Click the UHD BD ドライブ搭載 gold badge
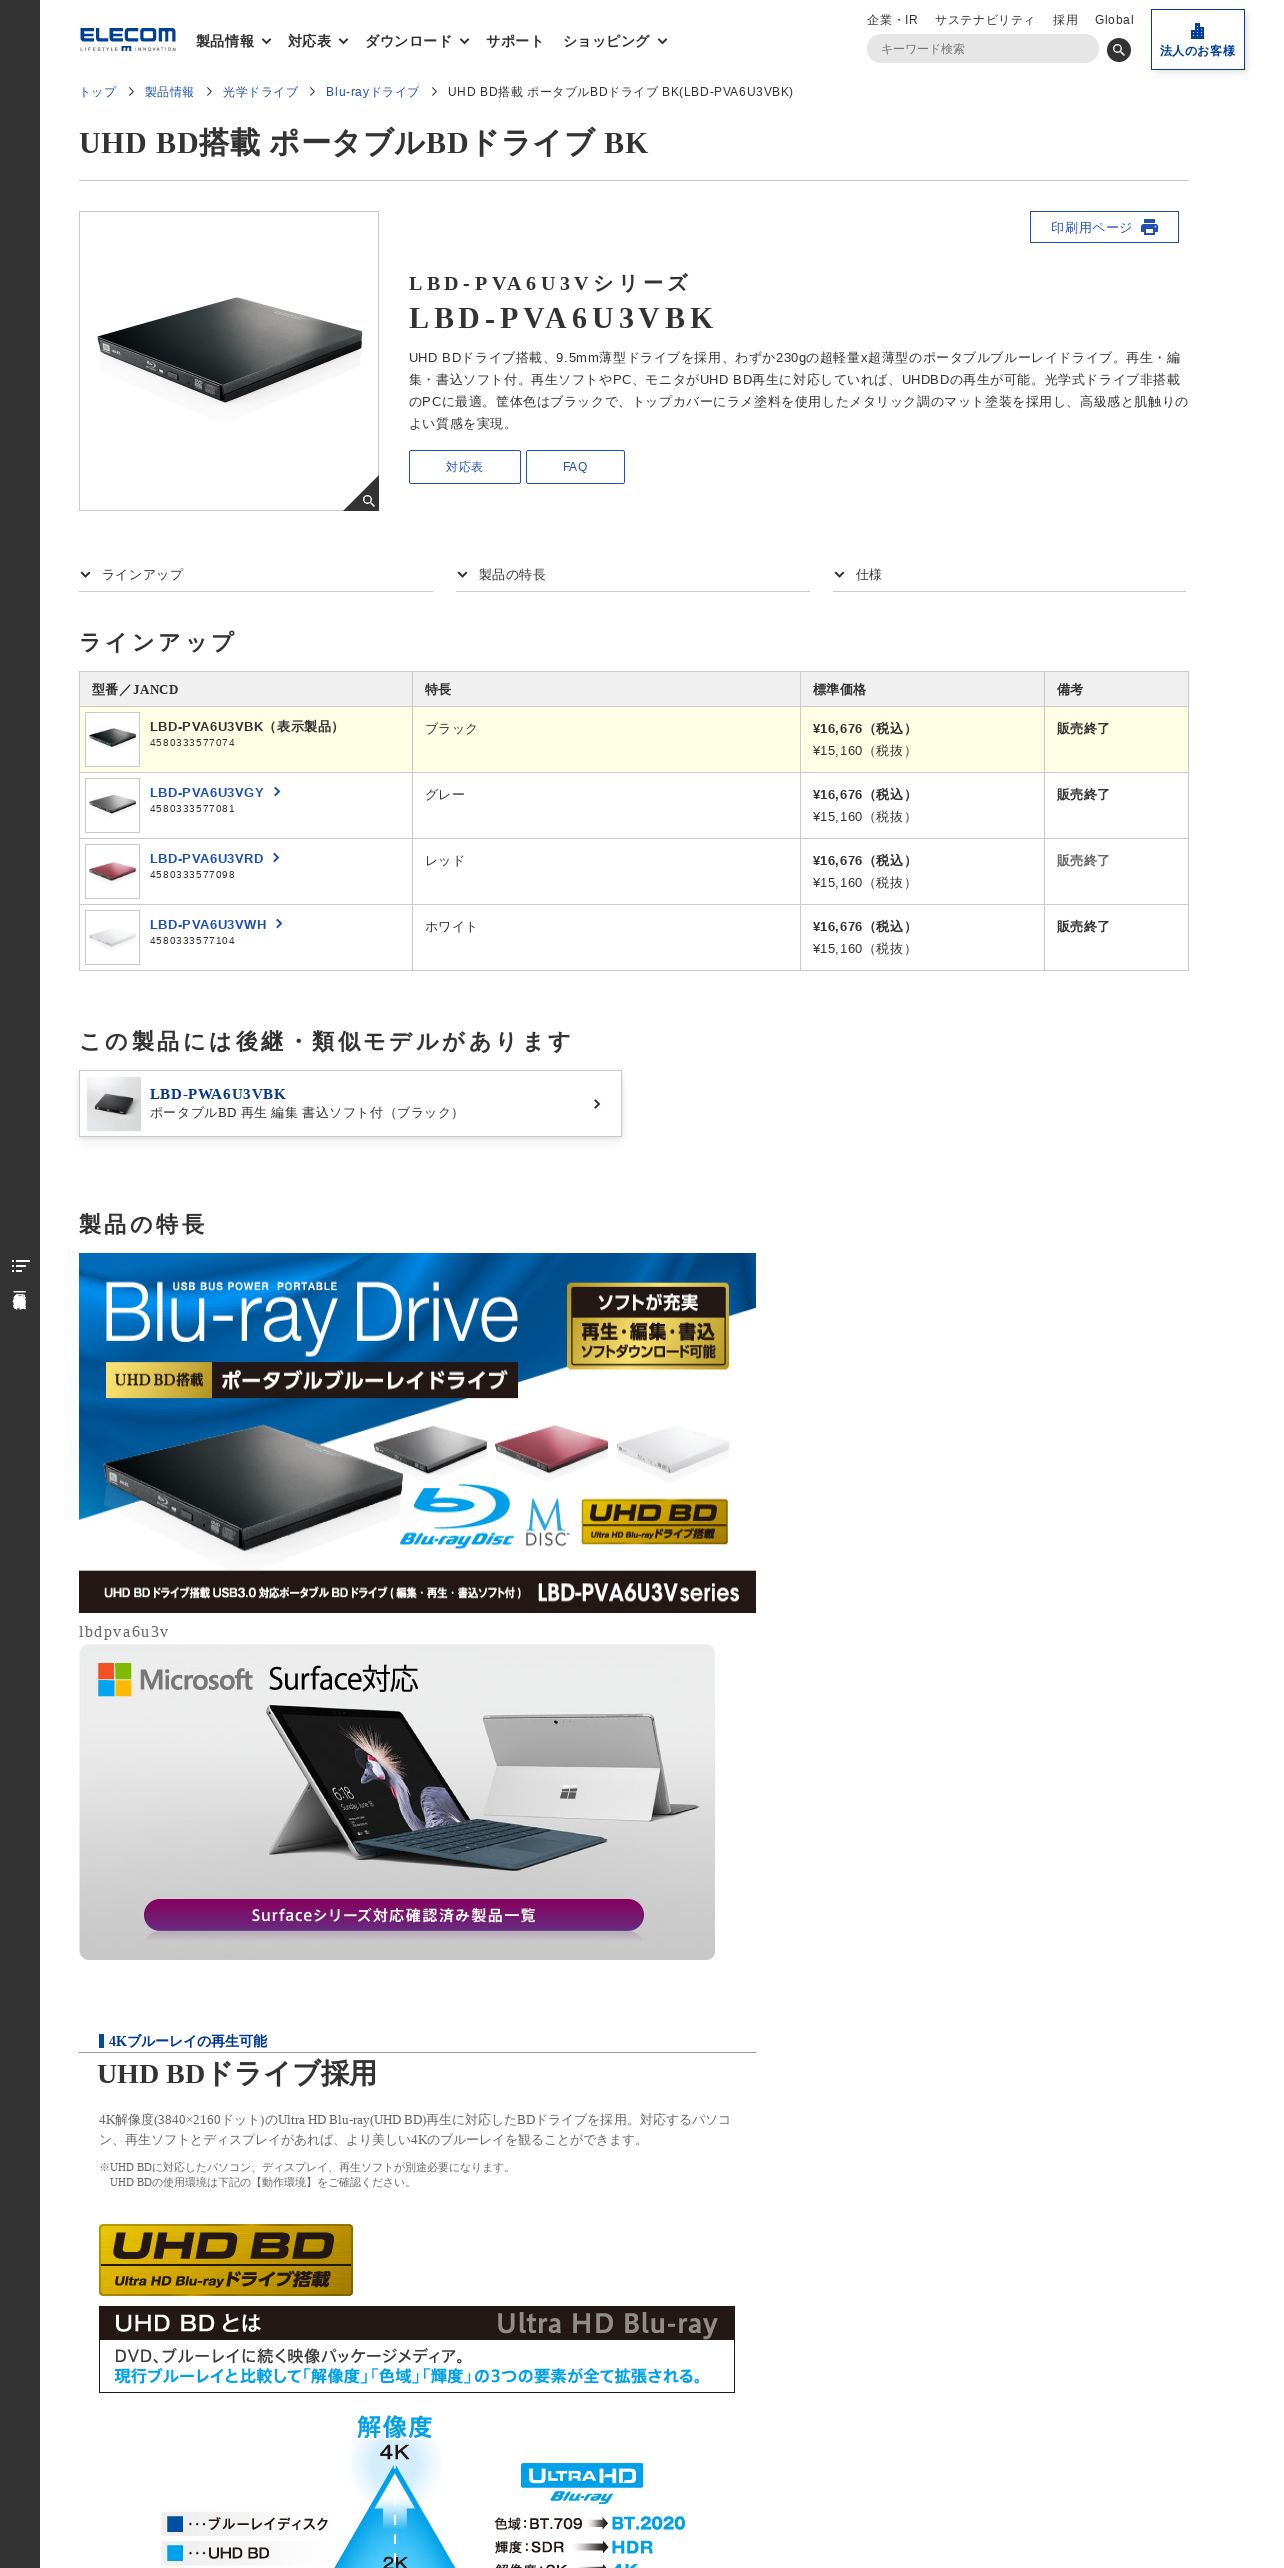1284x2568 pixels. point(226,2260)
